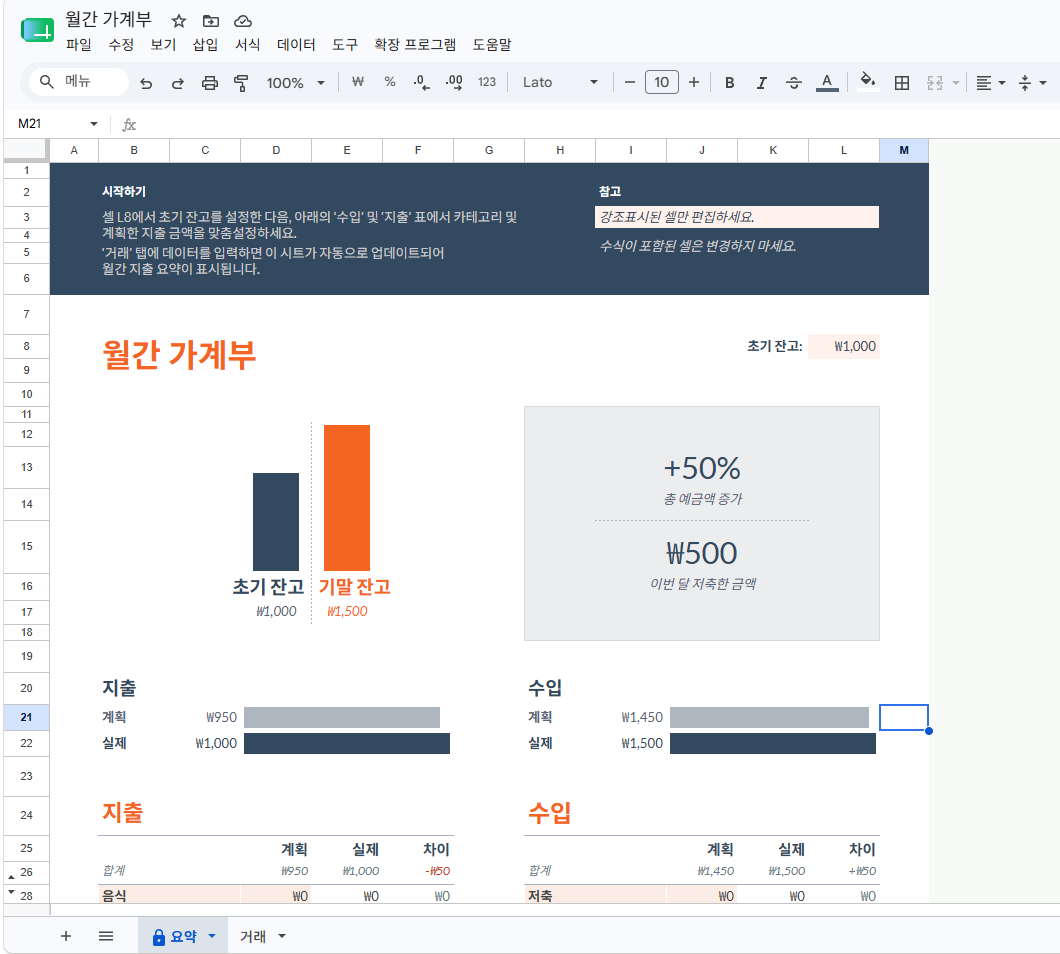Click the document title 월간 가계부
Screen dimensions: 1060x954
click(x=108, y=20)
